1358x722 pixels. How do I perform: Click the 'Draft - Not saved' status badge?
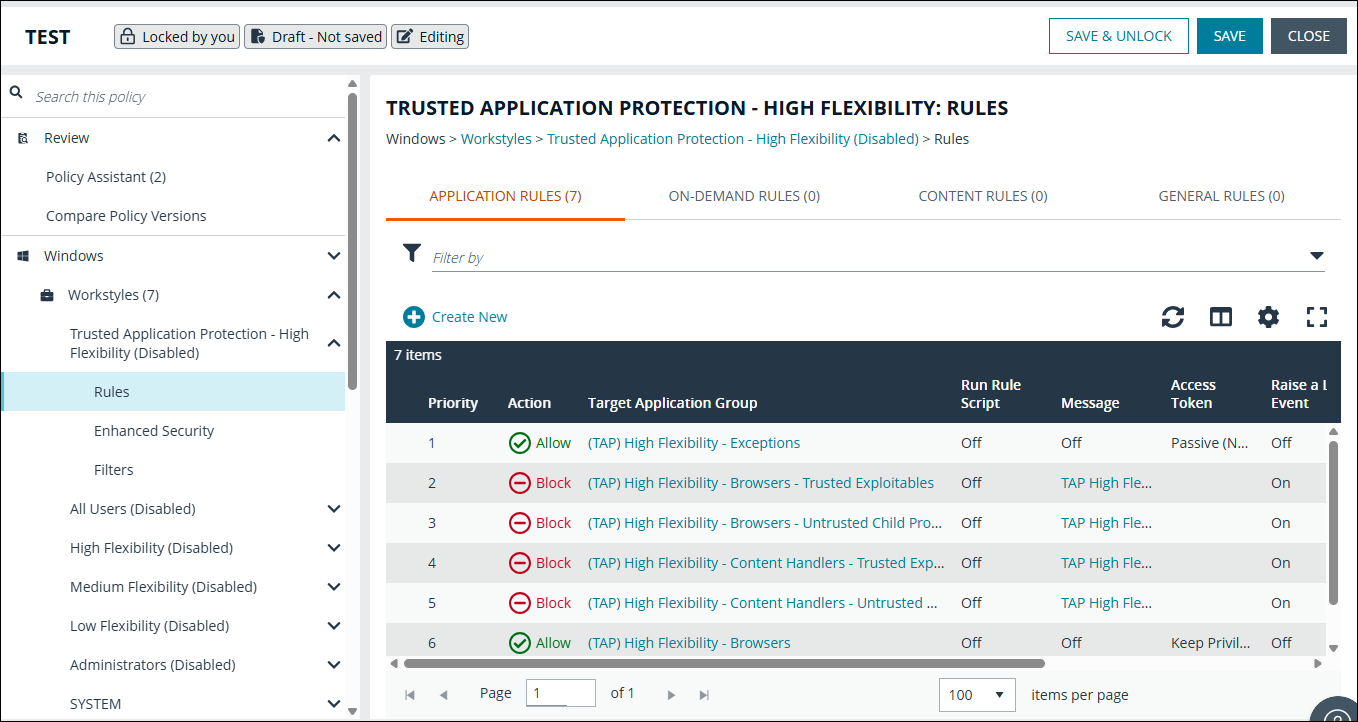315,36
